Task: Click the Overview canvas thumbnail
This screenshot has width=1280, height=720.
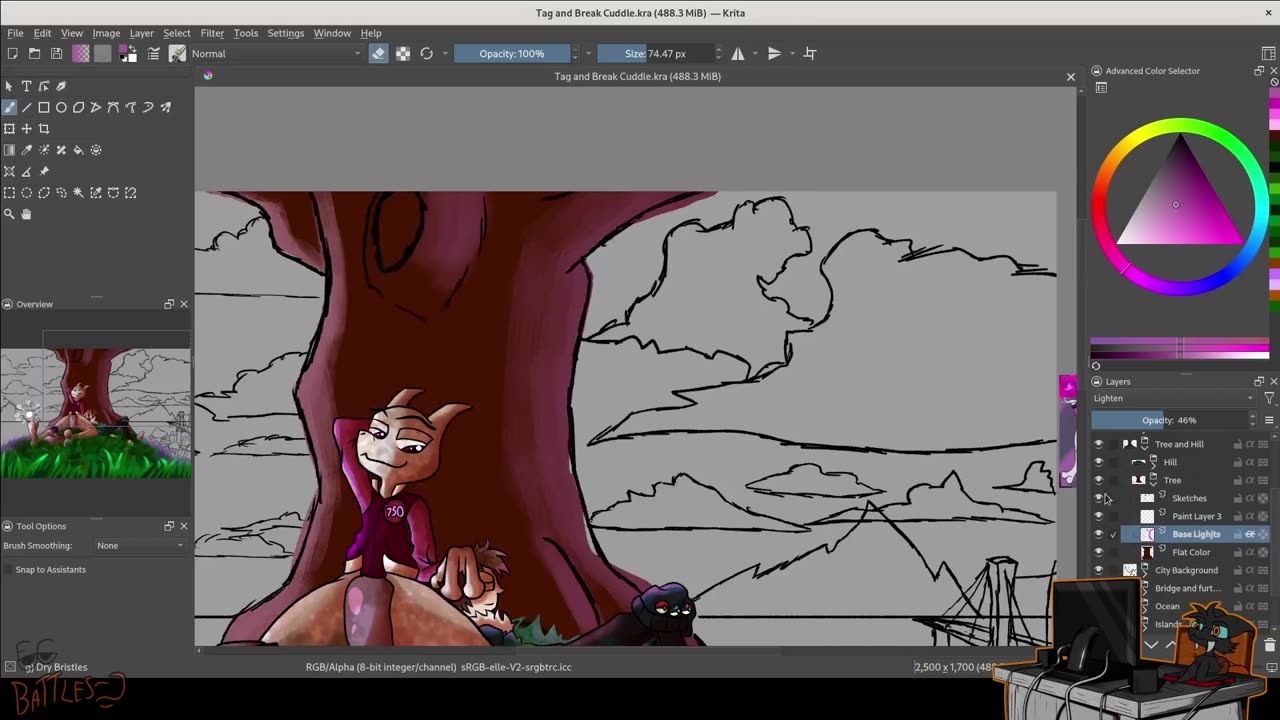Action: 96,413
